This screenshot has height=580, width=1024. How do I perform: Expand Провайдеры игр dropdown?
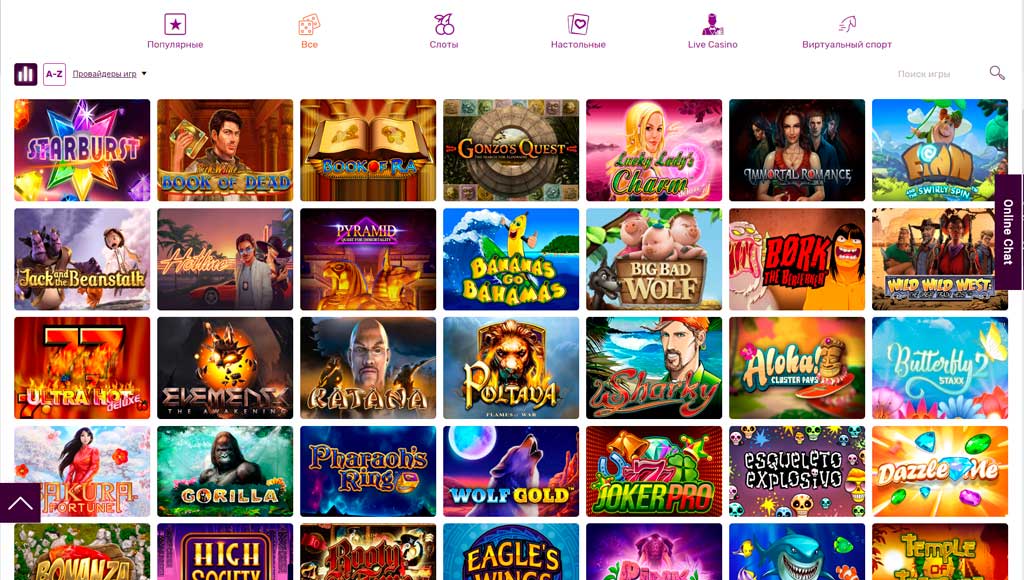pos(109,74)
